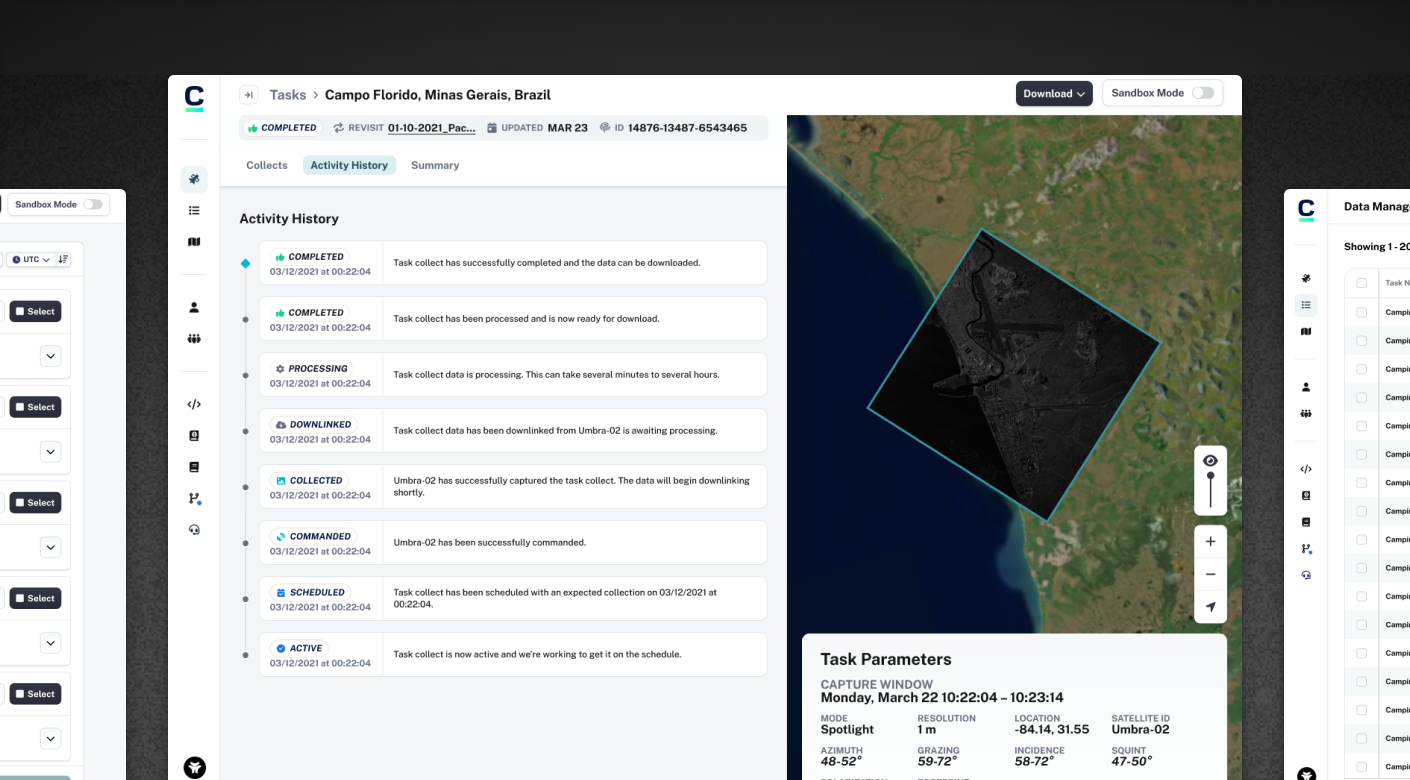Click the opacity slider handle on the map

[1210, 477]
